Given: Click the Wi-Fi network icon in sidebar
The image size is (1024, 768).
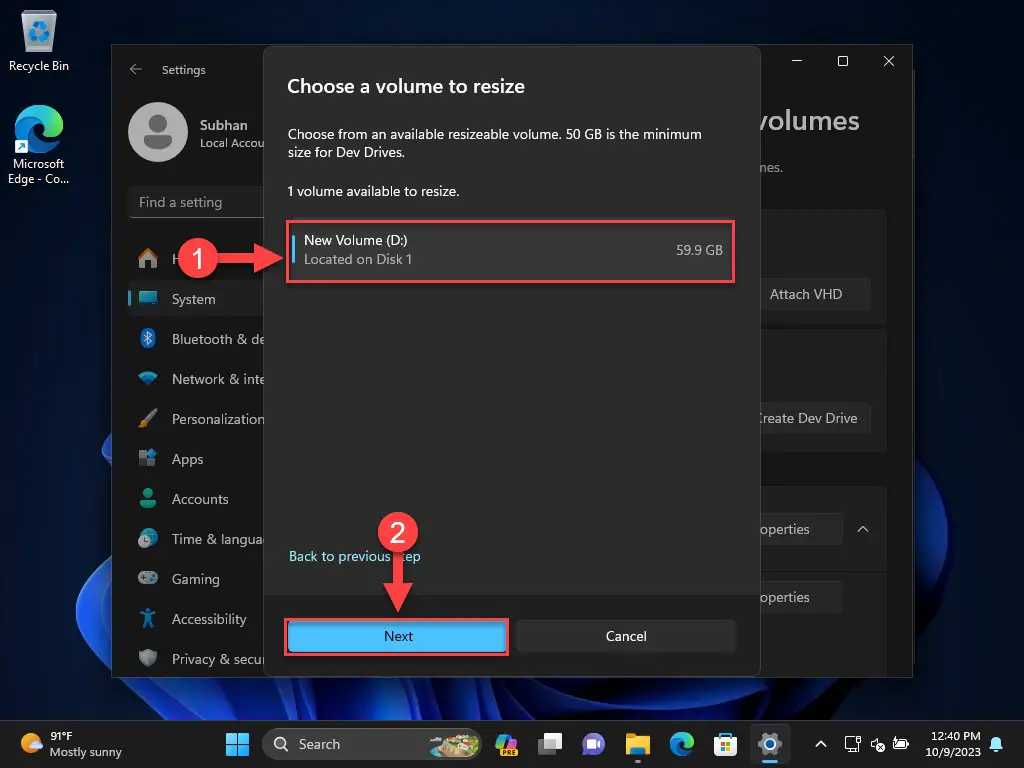Looking at the screenshot, I should coord(148,378).
